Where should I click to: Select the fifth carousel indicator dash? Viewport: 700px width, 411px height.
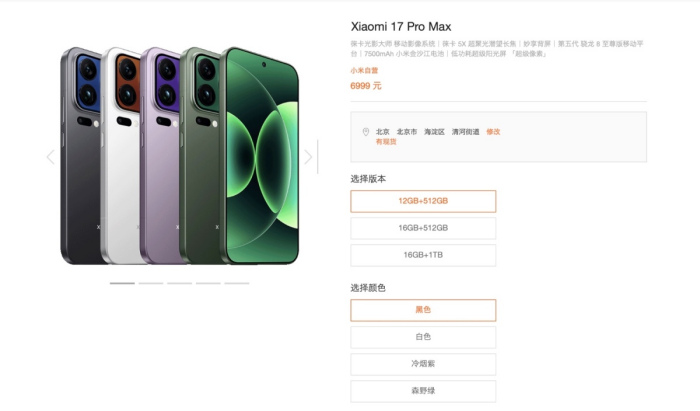237,283
